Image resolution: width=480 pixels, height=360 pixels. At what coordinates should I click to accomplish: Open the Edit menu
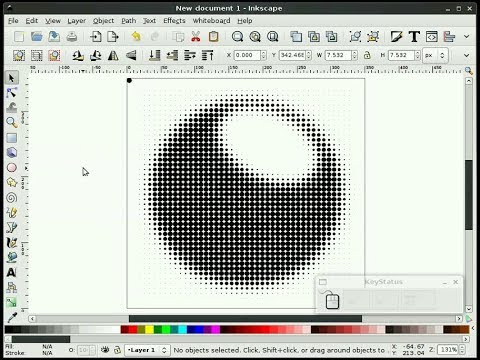pyautogui.click(x=32, y=21)
